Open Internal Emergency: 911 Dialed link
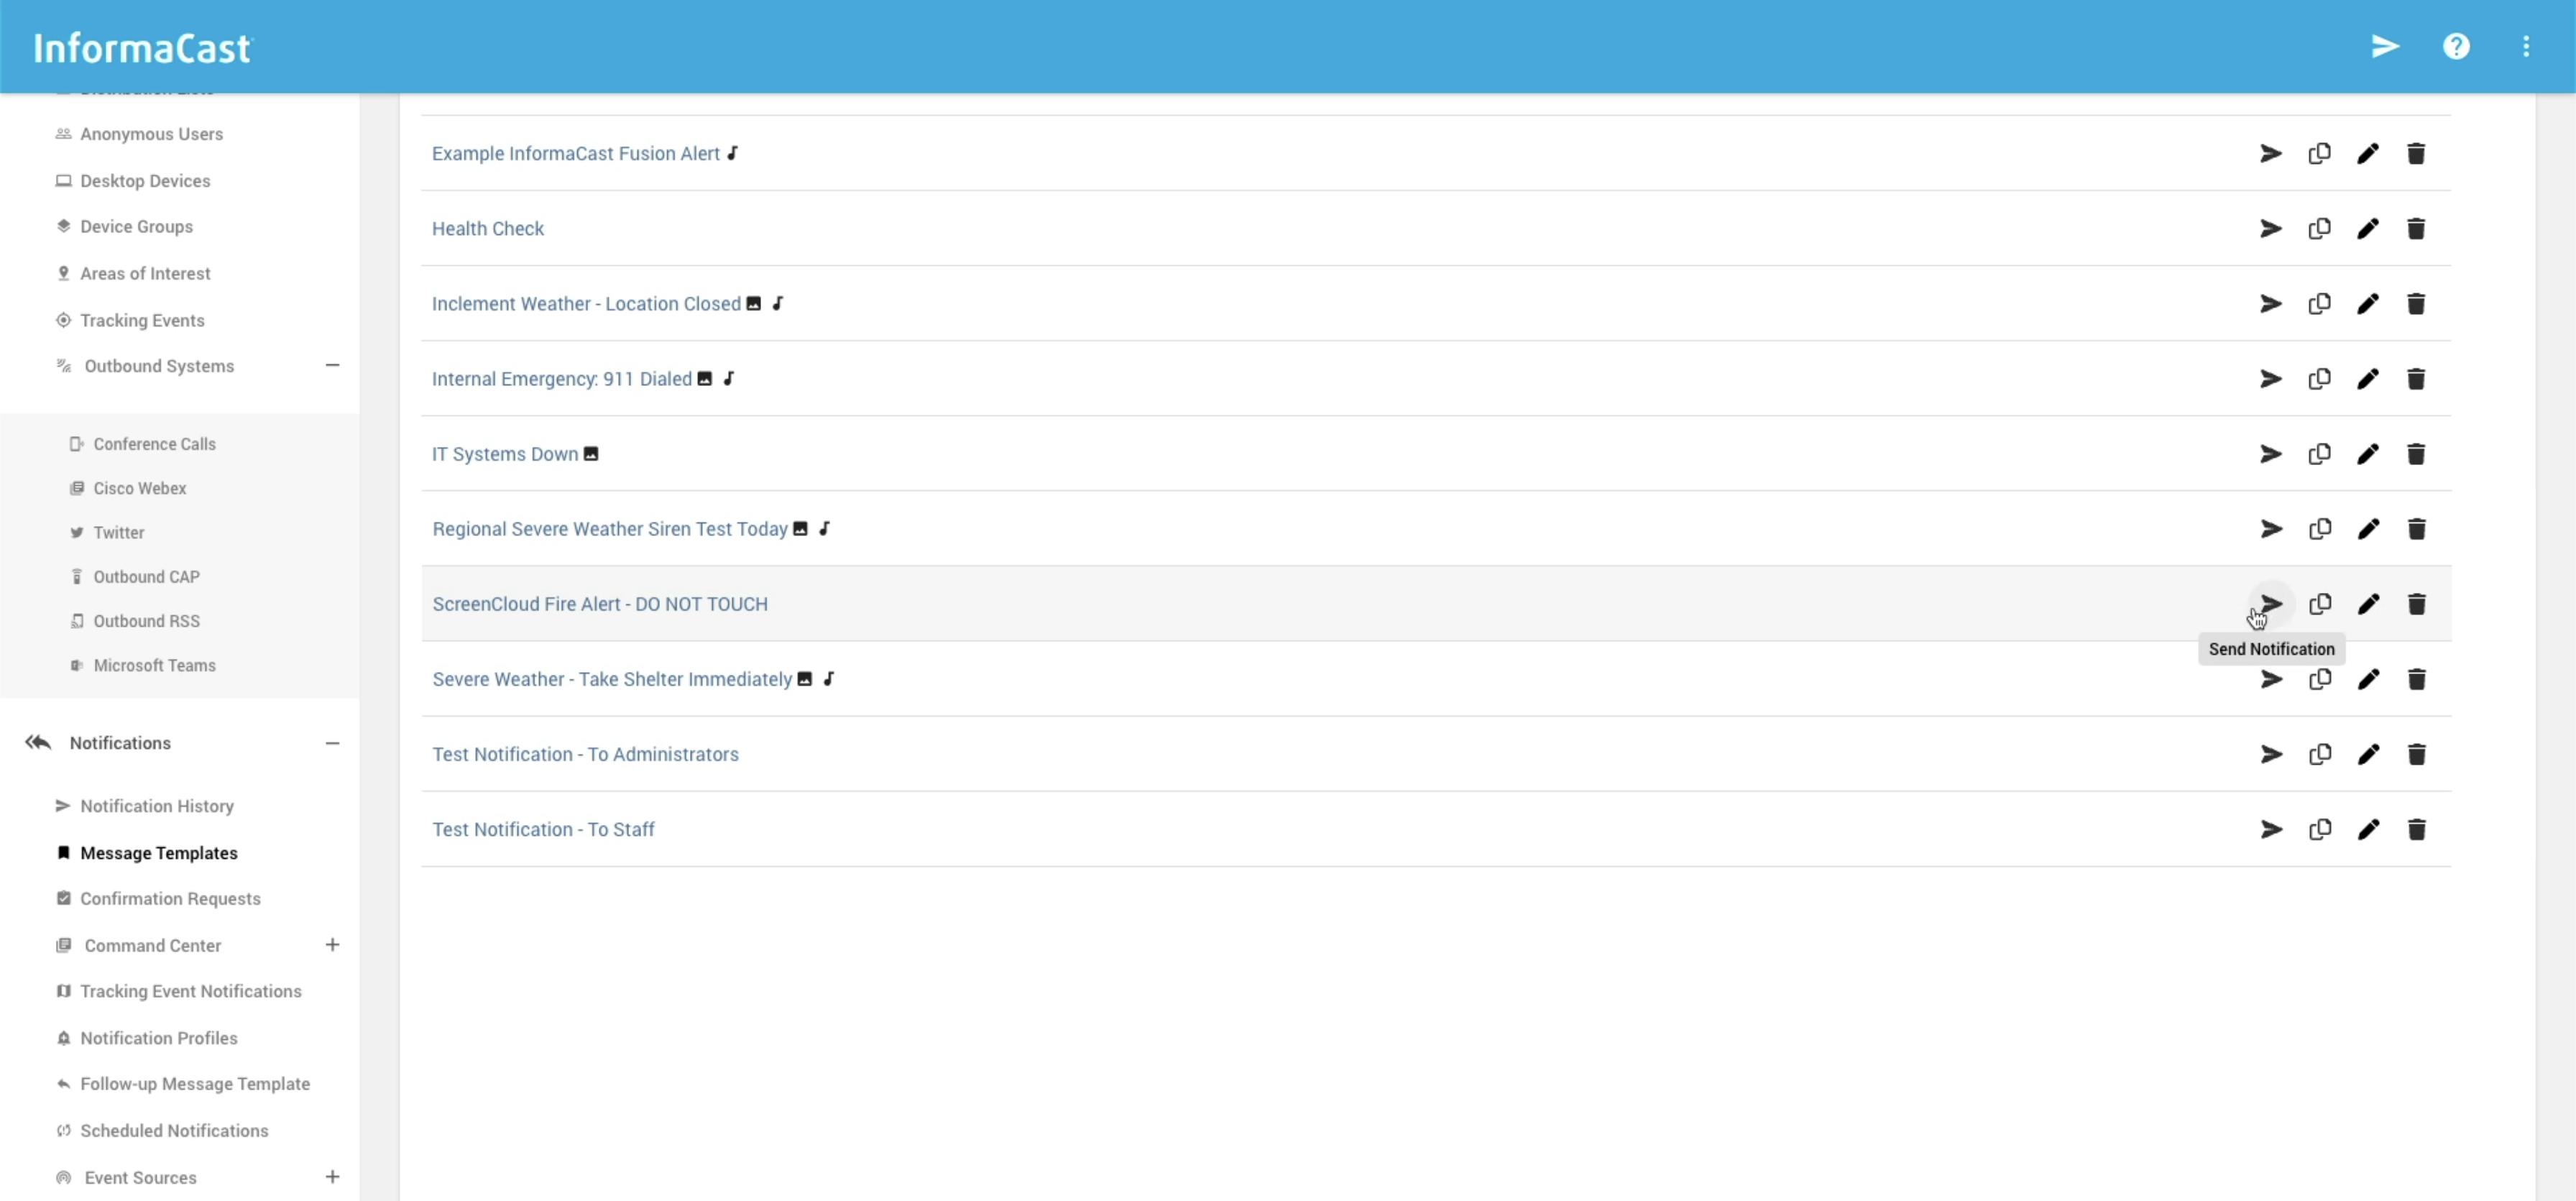This screenshot has width=2576, height=1201. click(562, 379)
